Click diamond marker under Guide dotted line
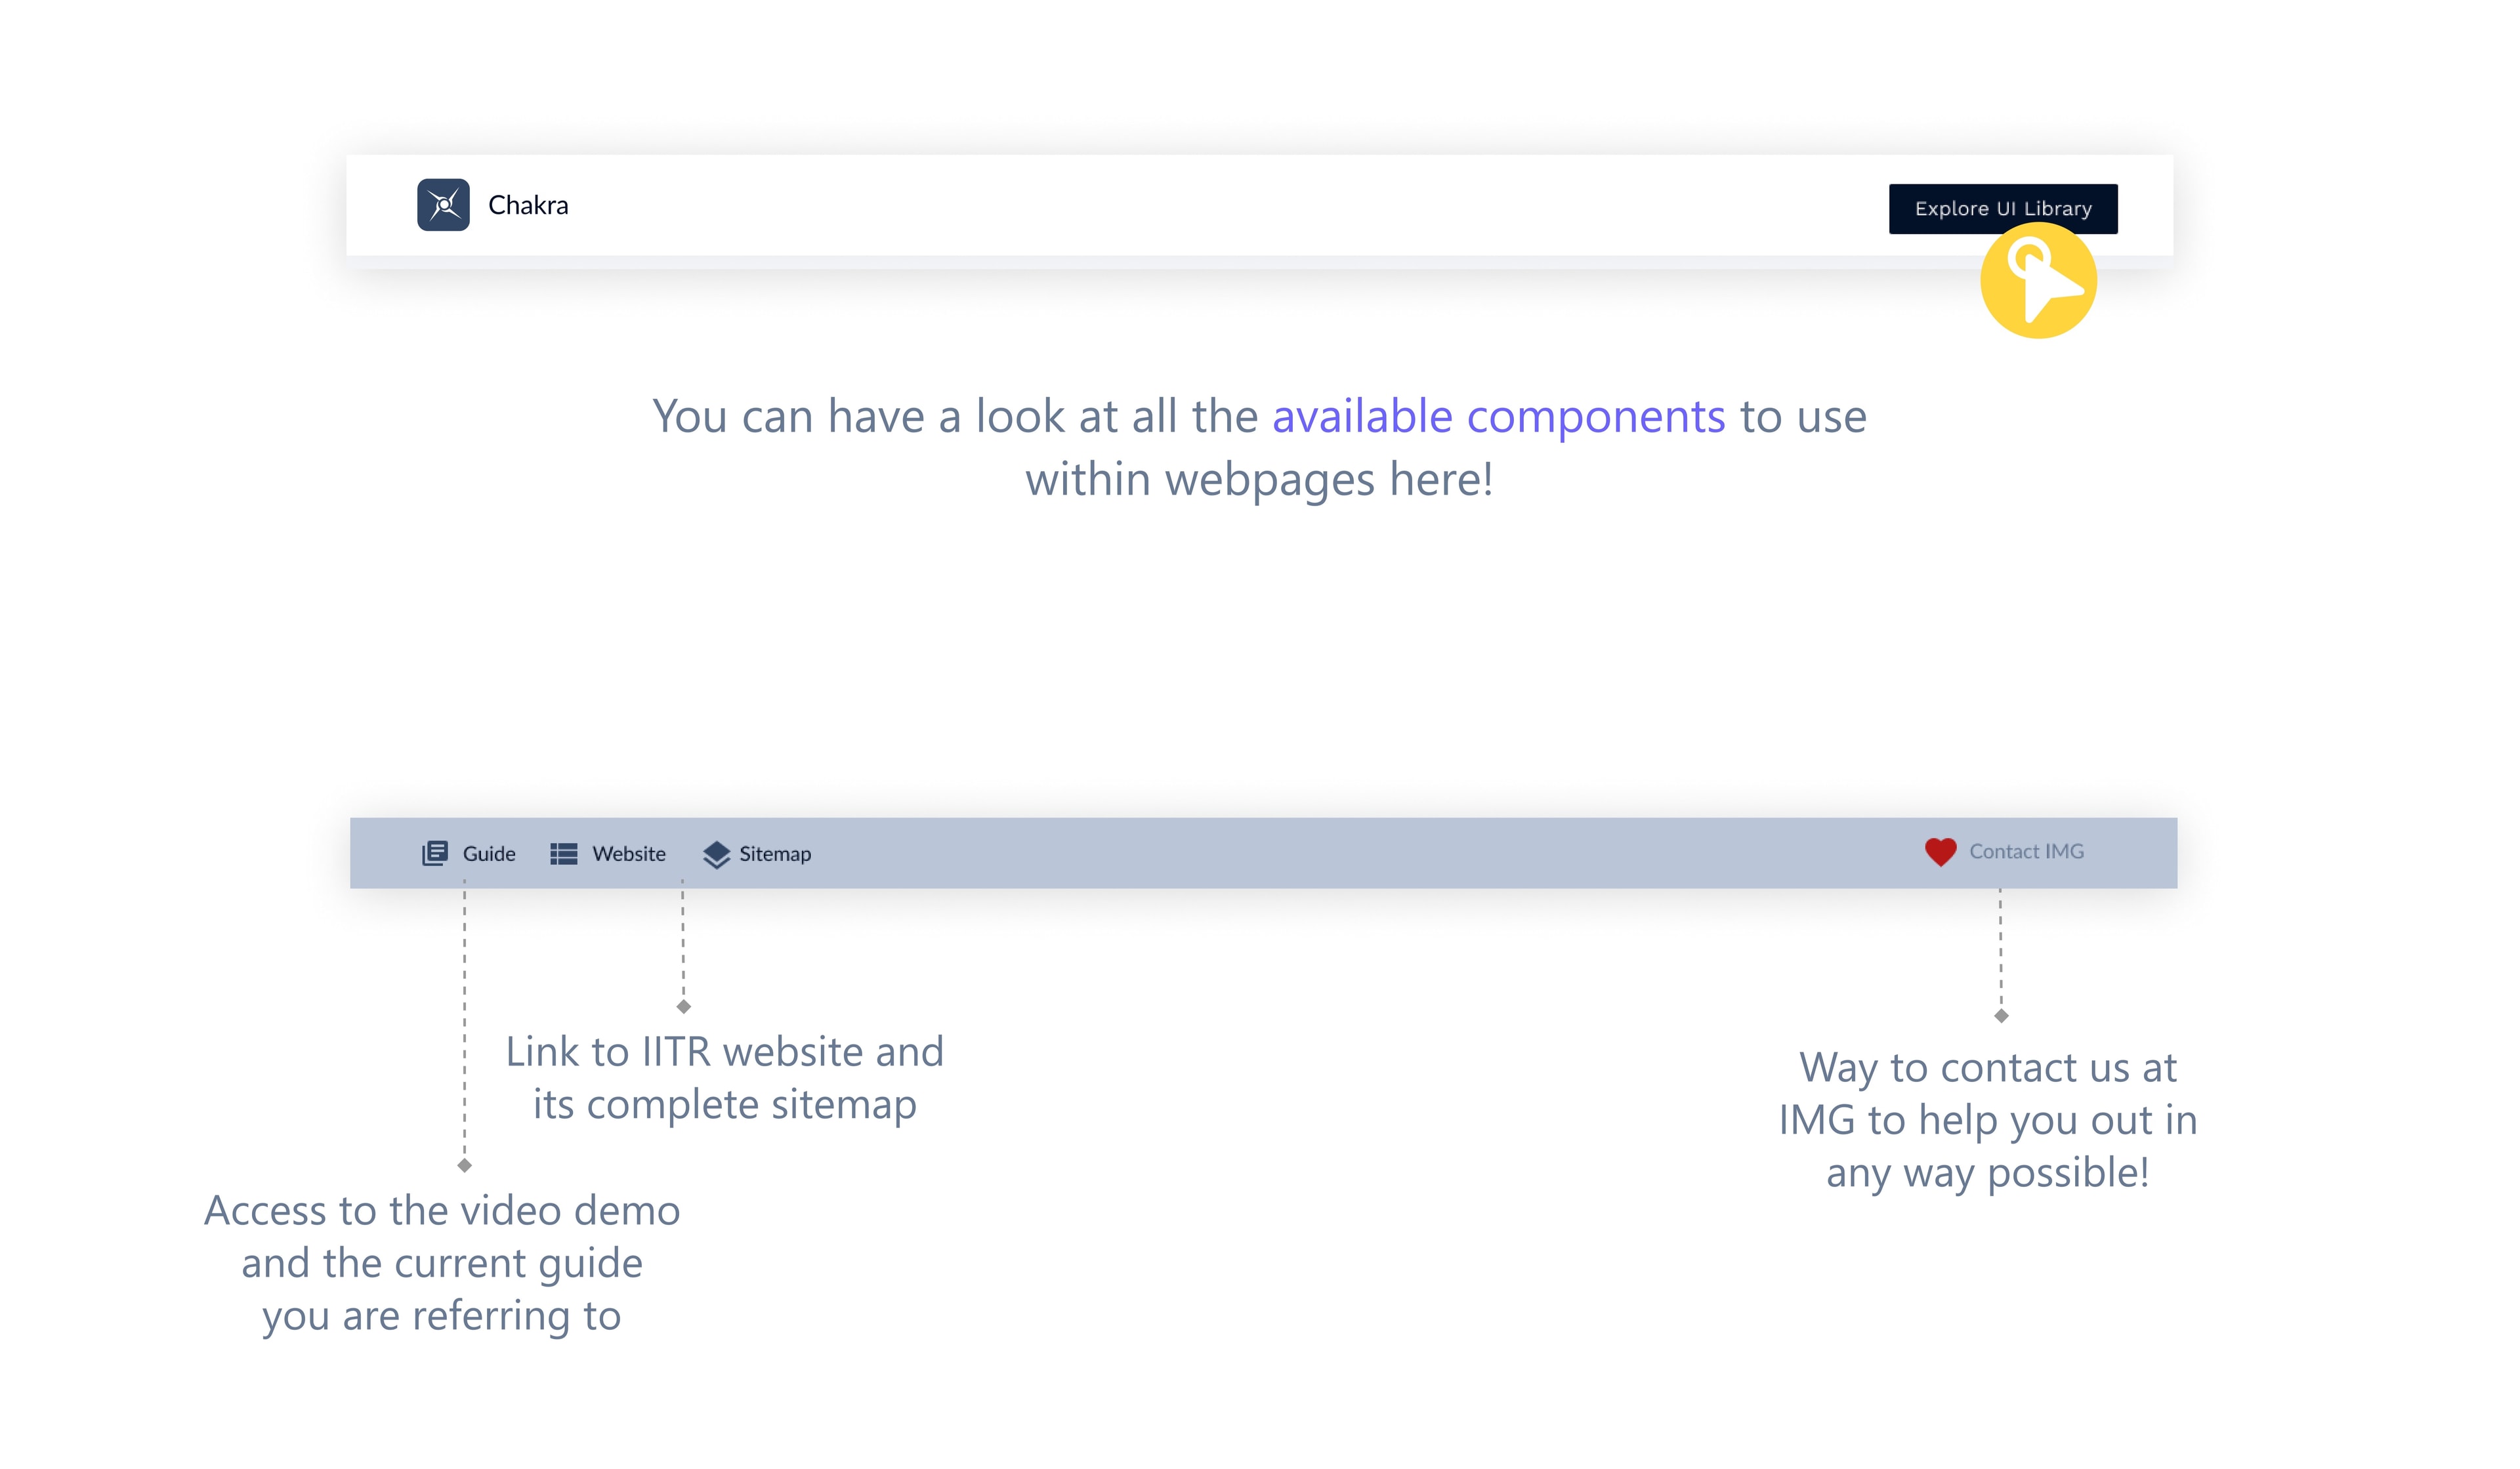 click(x=464, y=1165)
